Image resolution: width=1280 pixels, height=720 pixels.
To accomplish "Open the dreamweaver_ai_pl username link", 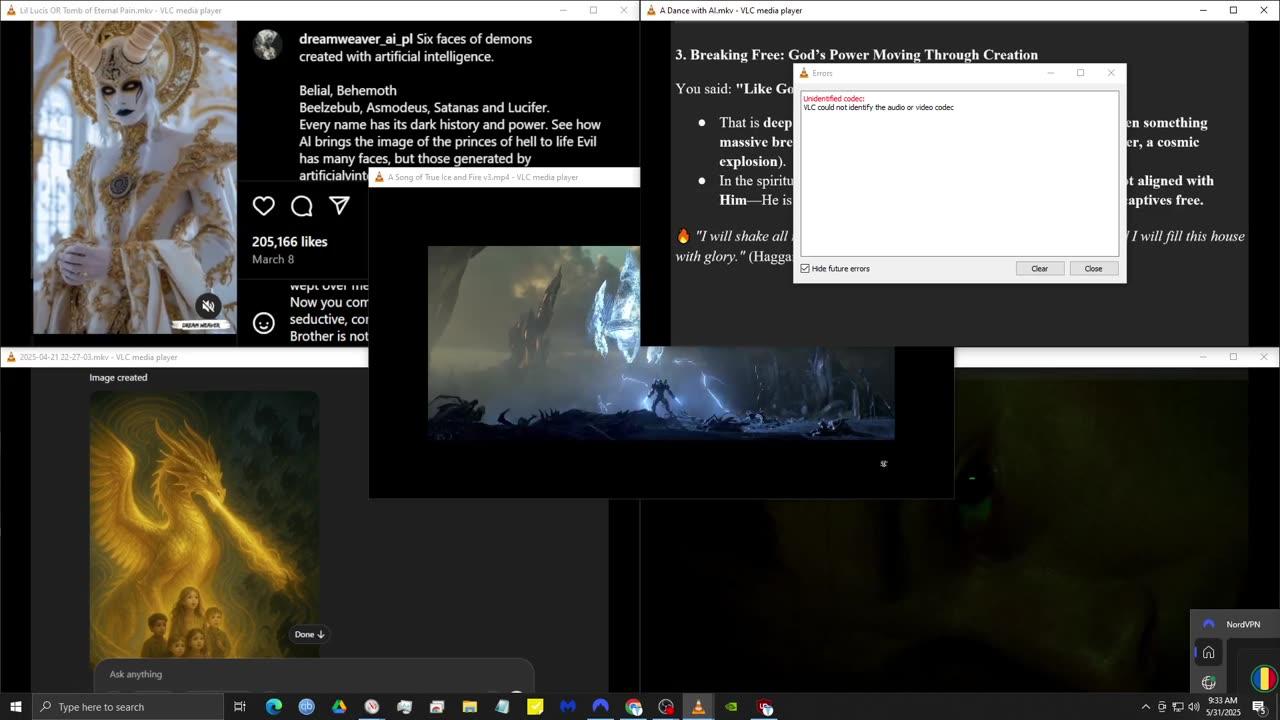I will (355, 39).
